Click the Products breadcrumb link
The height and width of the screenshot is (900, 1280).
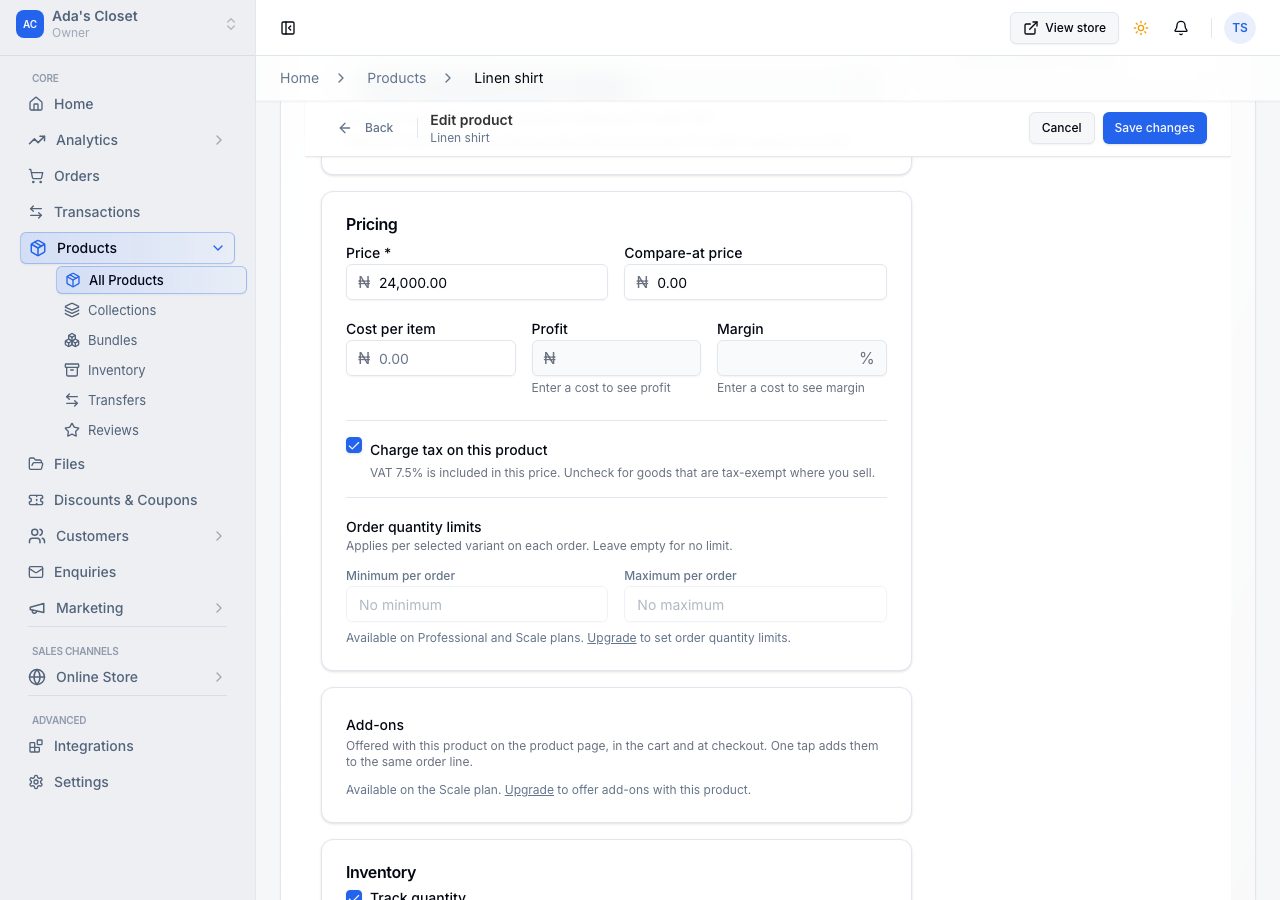[396, 78]
